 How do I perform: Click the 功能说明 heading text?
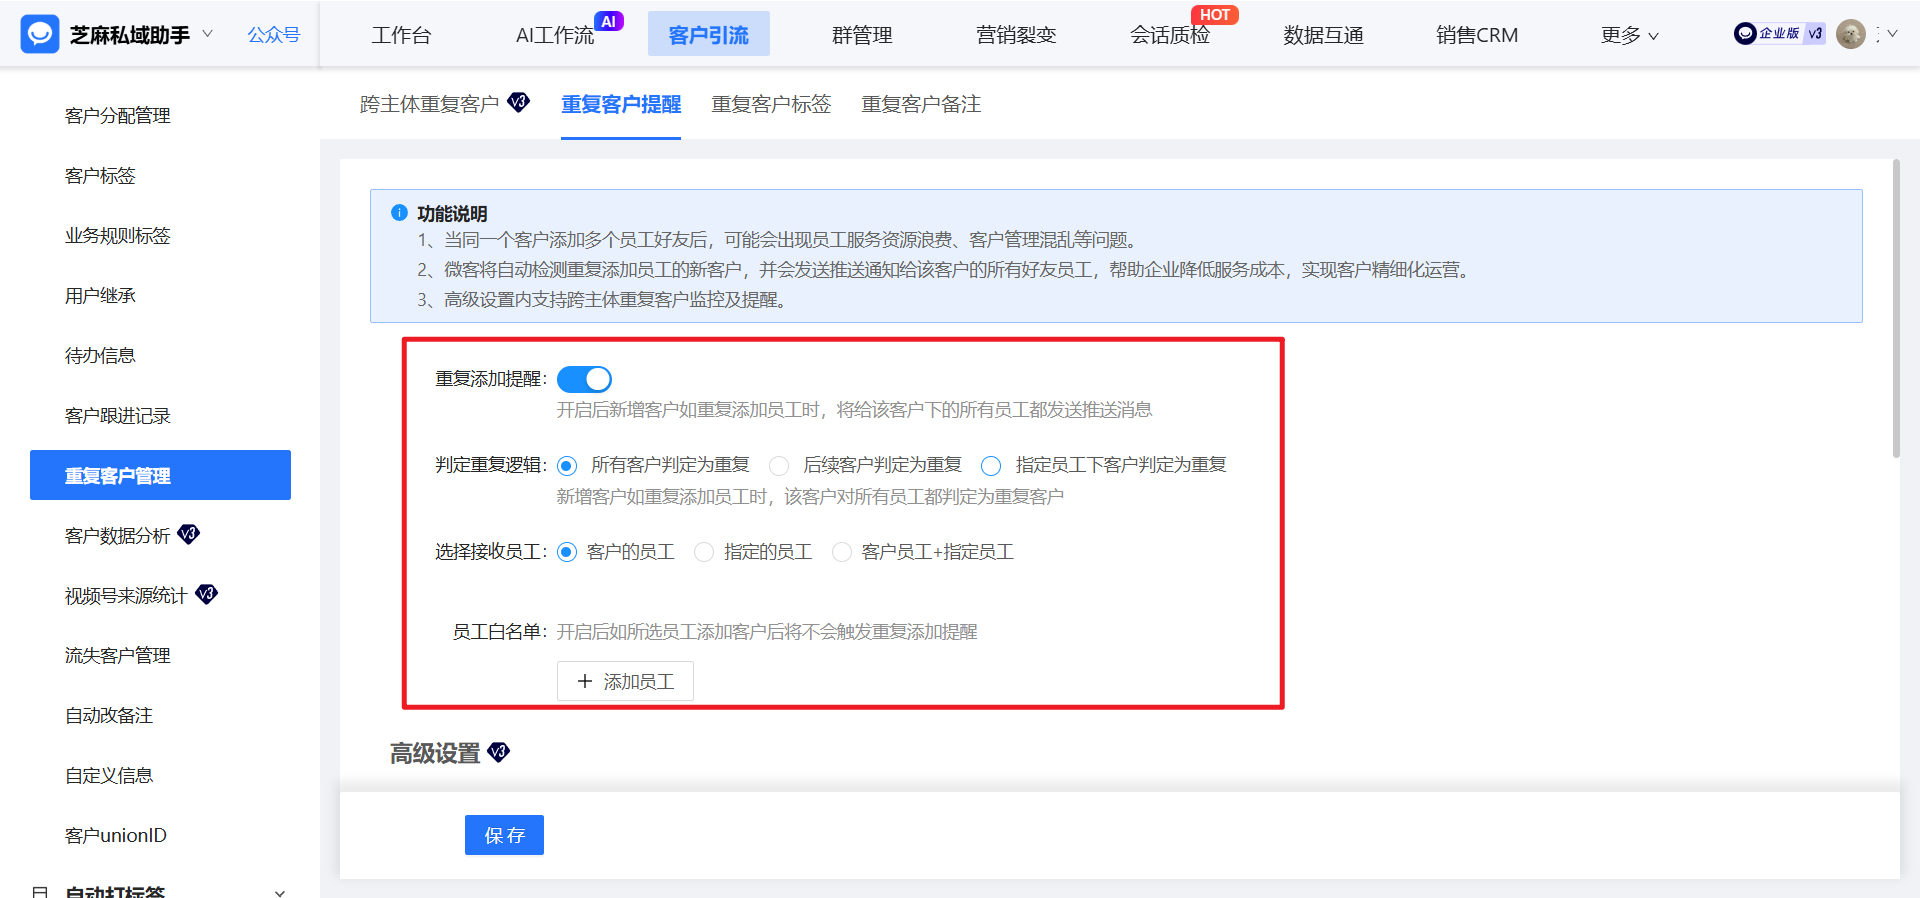coord(452,214)
